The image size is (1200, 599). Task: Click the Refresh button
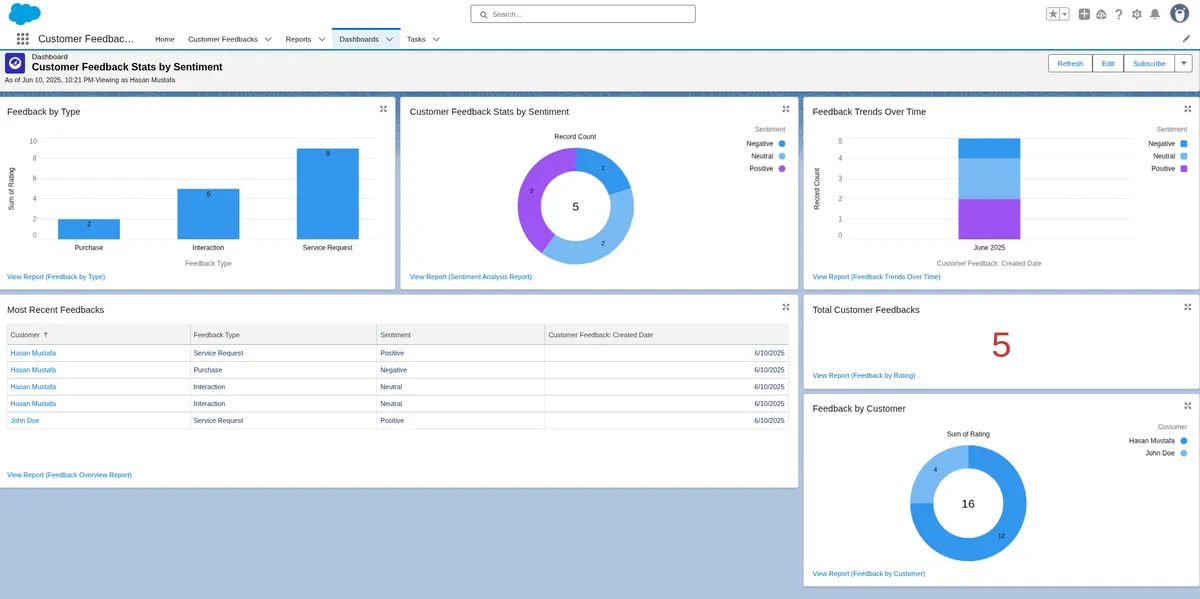coord(1070,63)
